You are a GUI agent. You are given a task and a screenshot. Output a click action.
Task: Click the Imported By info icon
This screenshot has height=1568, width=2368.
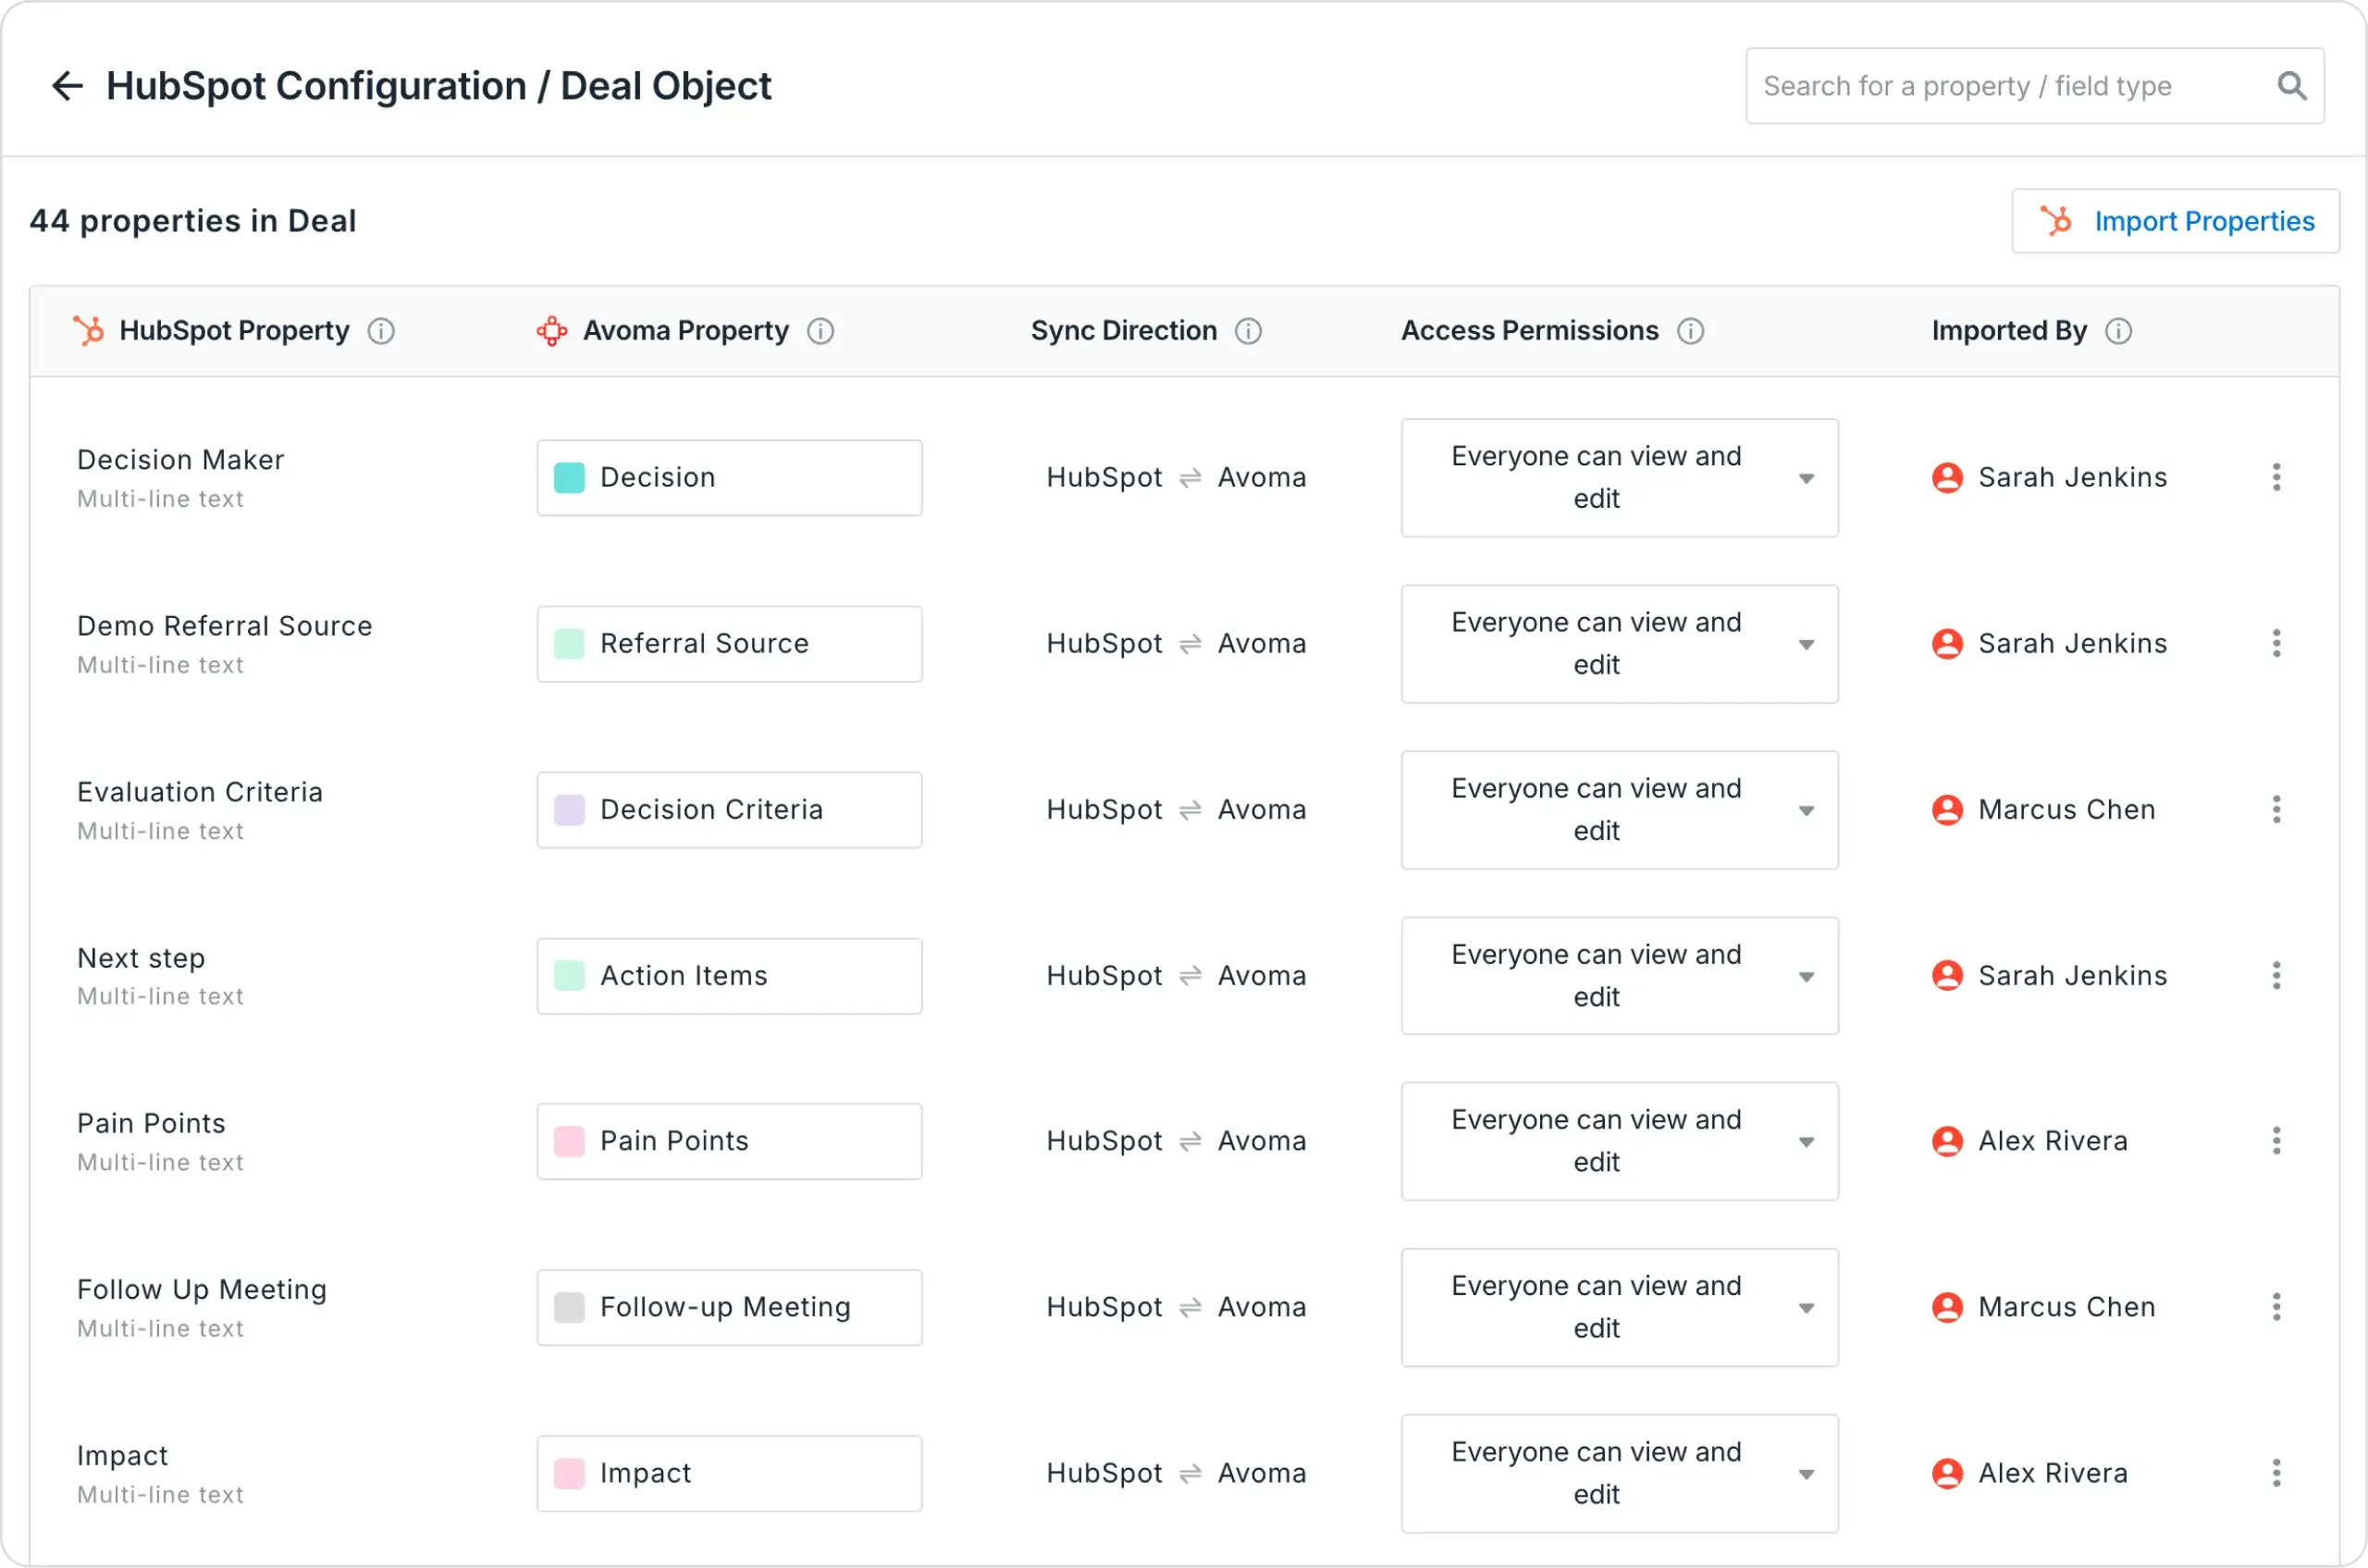2118,331
